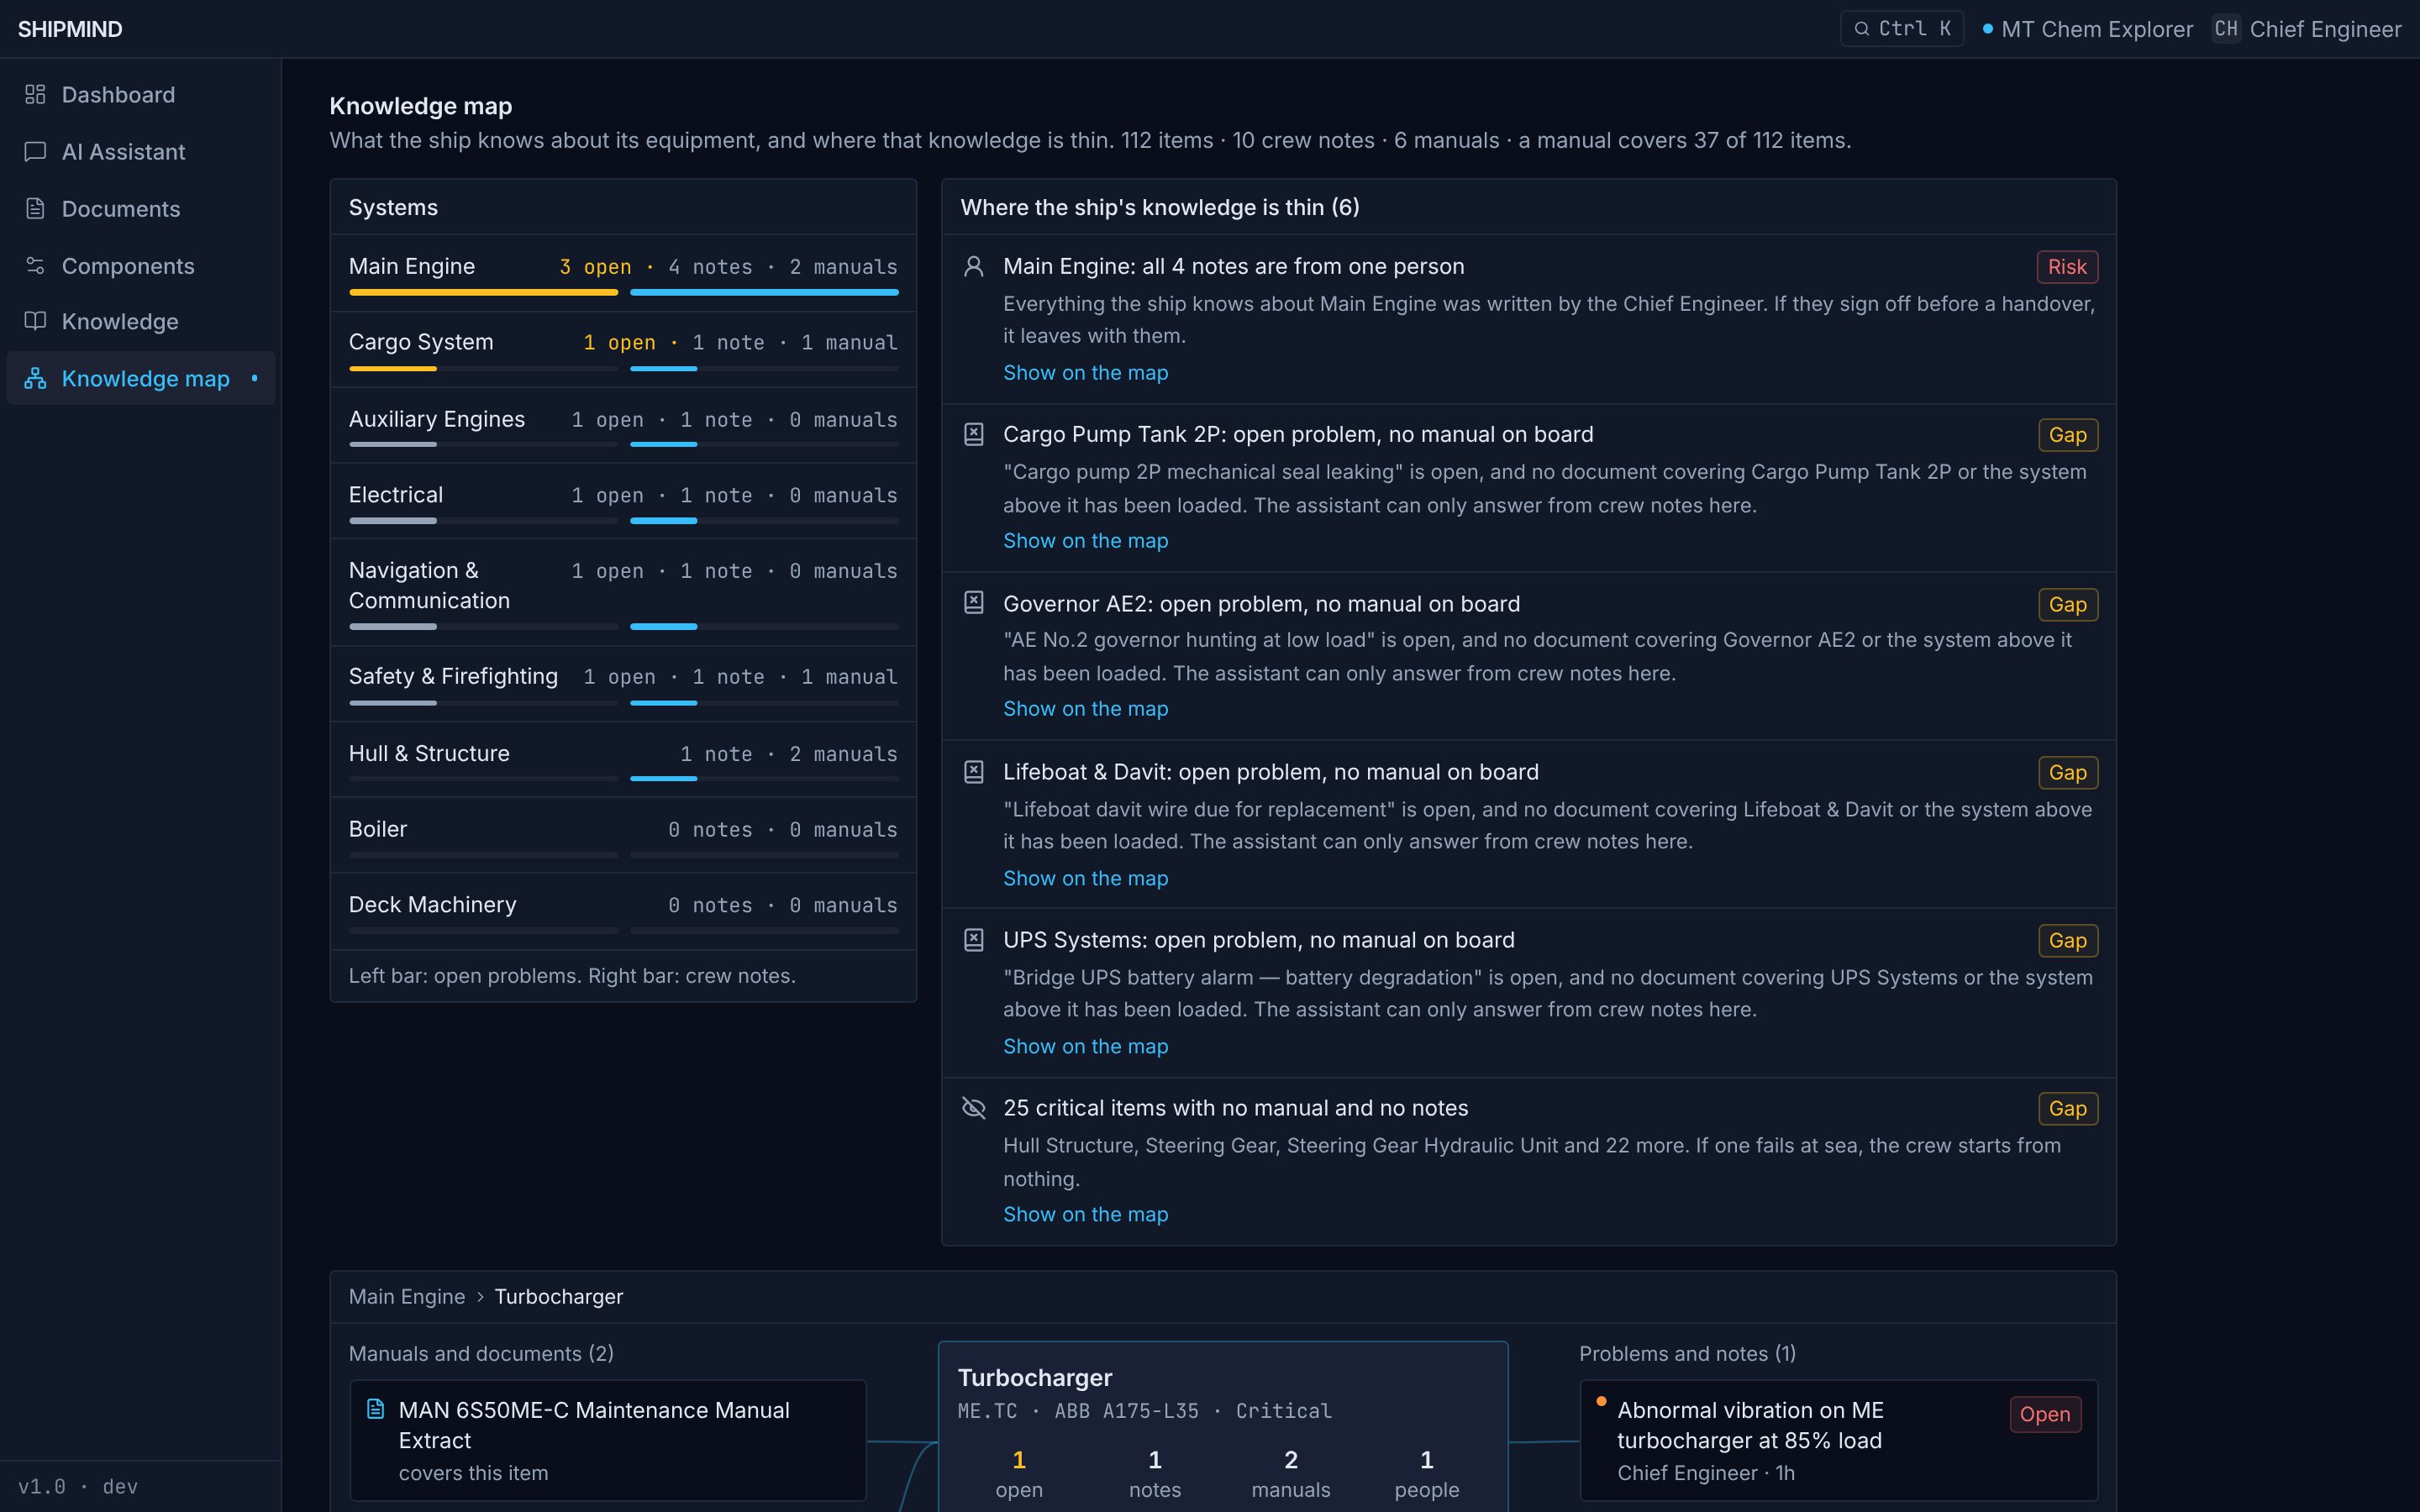Show Main Engine single-author risk on the map
The height and width of the screenshot is (1512, 2420).
tap(1085, 372)
